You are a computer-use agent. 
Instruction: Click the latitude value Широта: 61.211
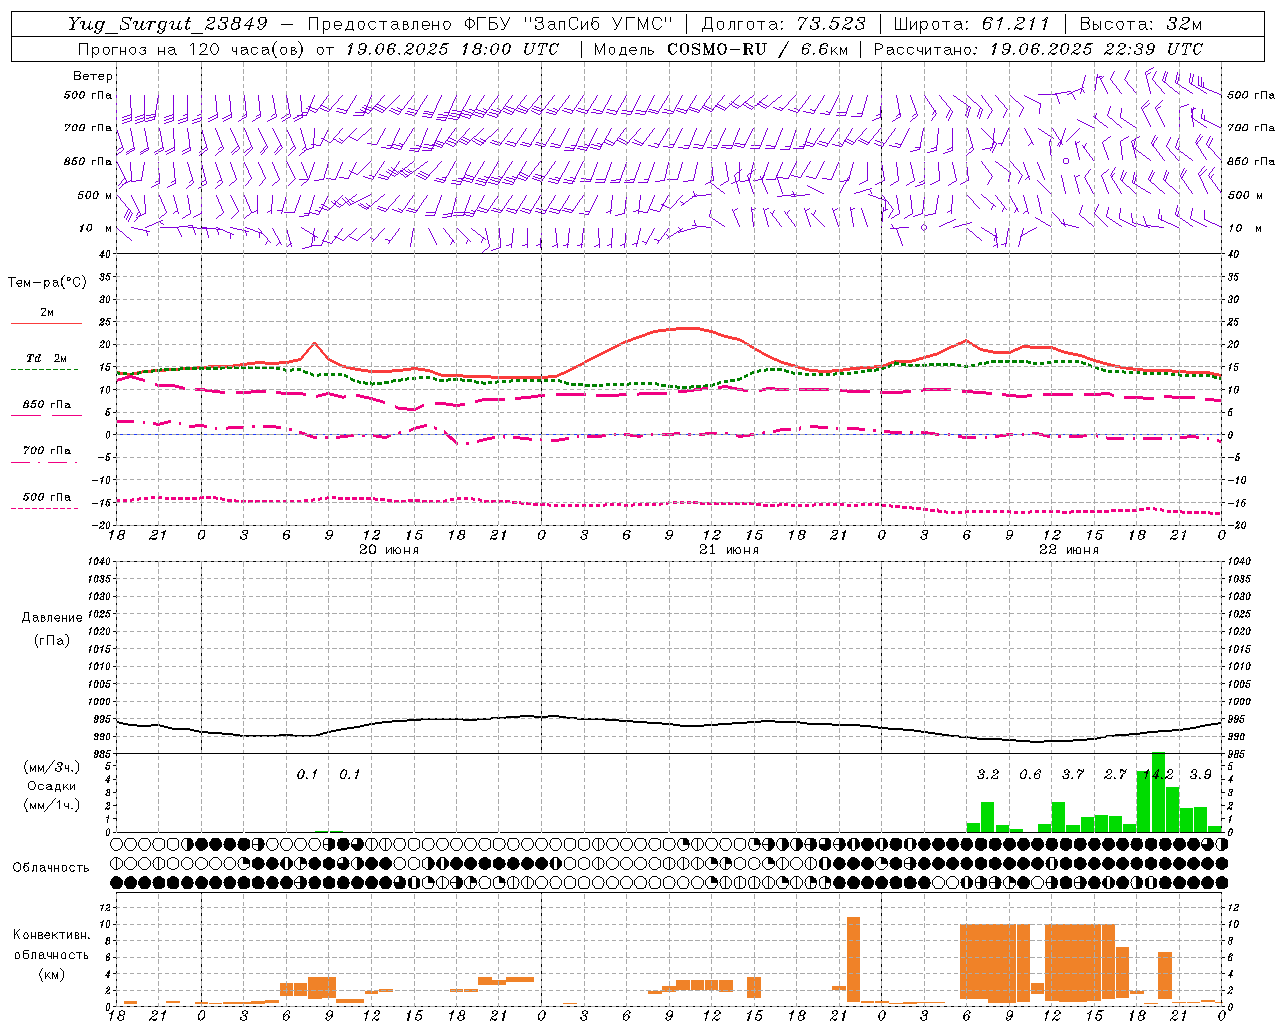coord(971,24)
